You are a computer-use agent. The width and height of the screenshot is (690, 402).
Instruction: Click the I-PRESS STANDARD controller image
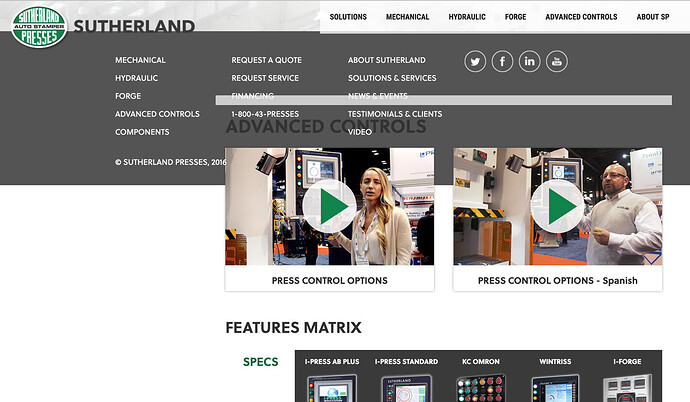point(406,387)
